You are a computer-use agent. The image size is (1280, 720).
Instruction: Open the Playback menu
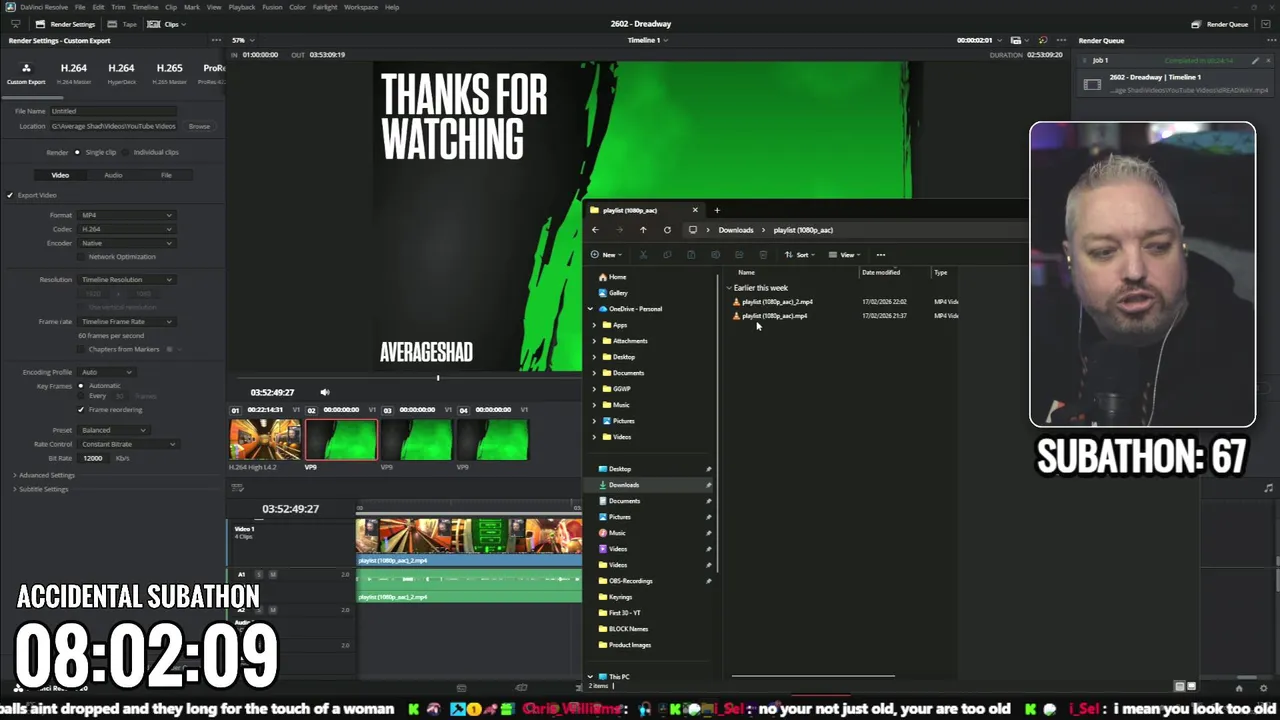(x=242, y=7)
